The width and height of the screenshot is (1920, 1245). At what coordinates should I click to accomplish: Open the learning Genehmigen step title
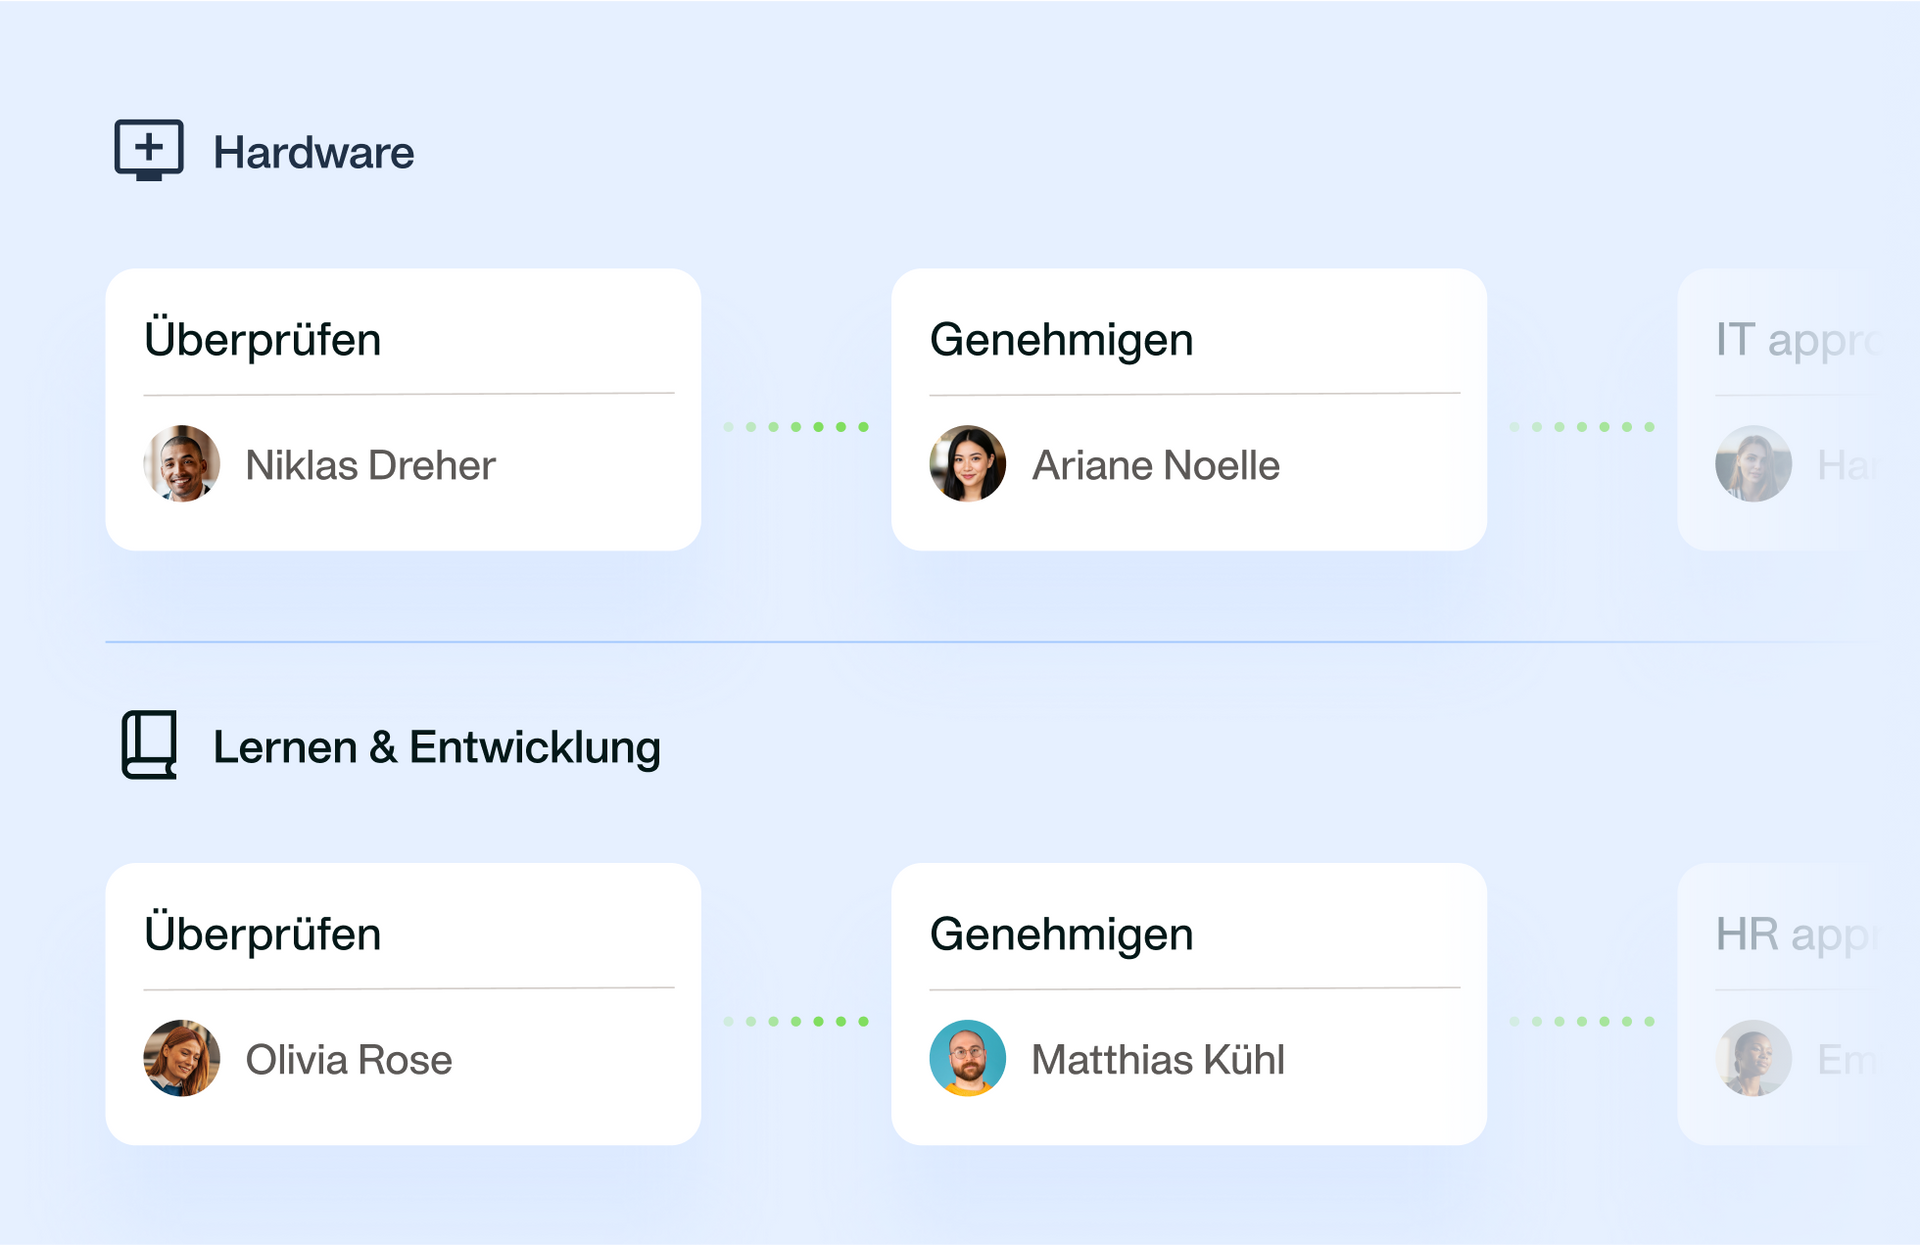[1061, 935]
